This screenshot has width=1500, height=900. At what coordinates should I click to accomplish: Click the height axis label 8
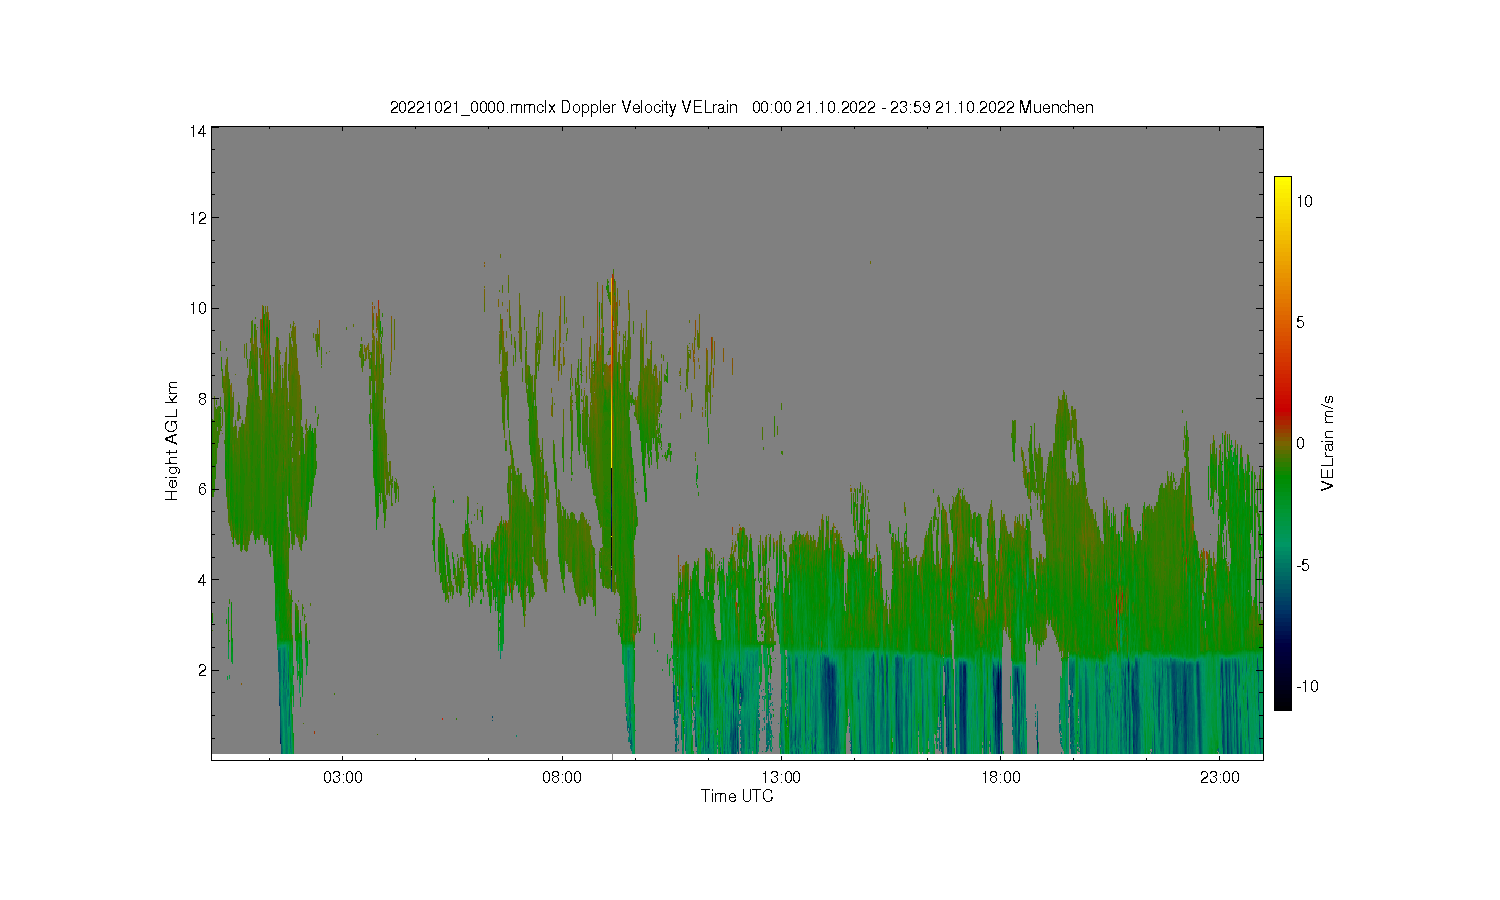pyautogui.click(x=202, y=399)
